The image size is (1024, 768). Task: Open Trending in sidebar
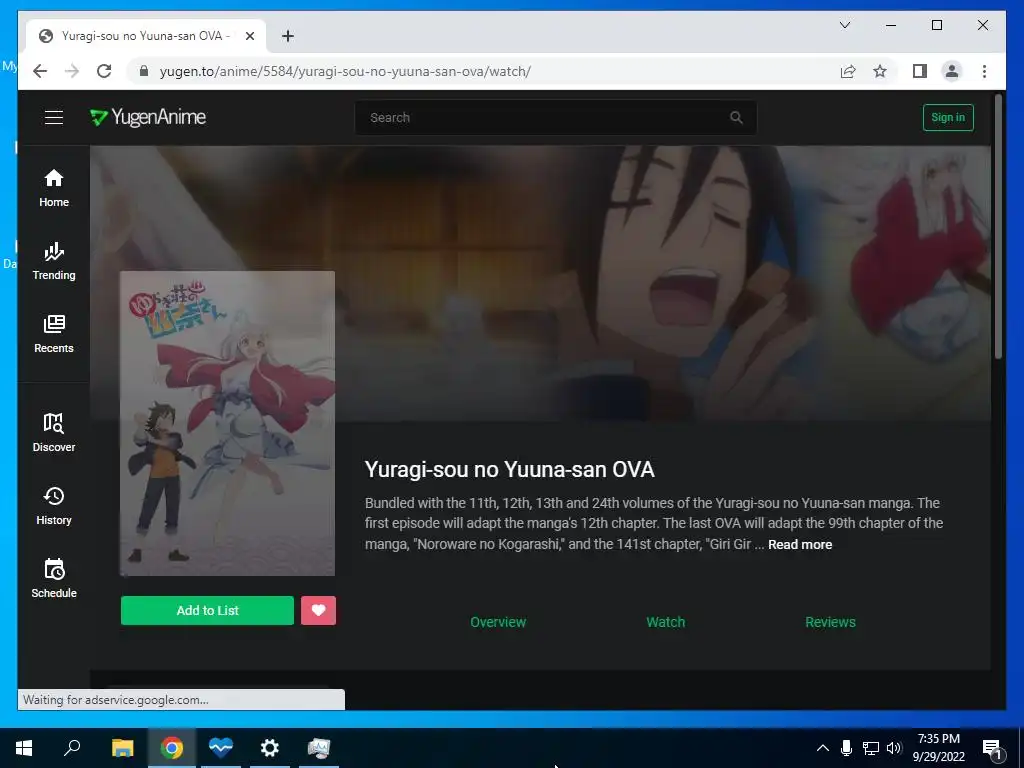(54, 261)
